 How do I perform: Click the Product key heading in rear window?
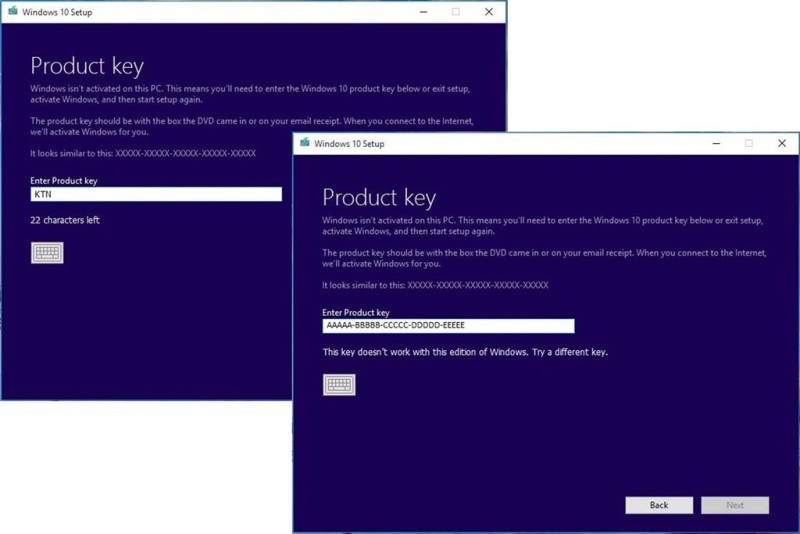(87, 66)
